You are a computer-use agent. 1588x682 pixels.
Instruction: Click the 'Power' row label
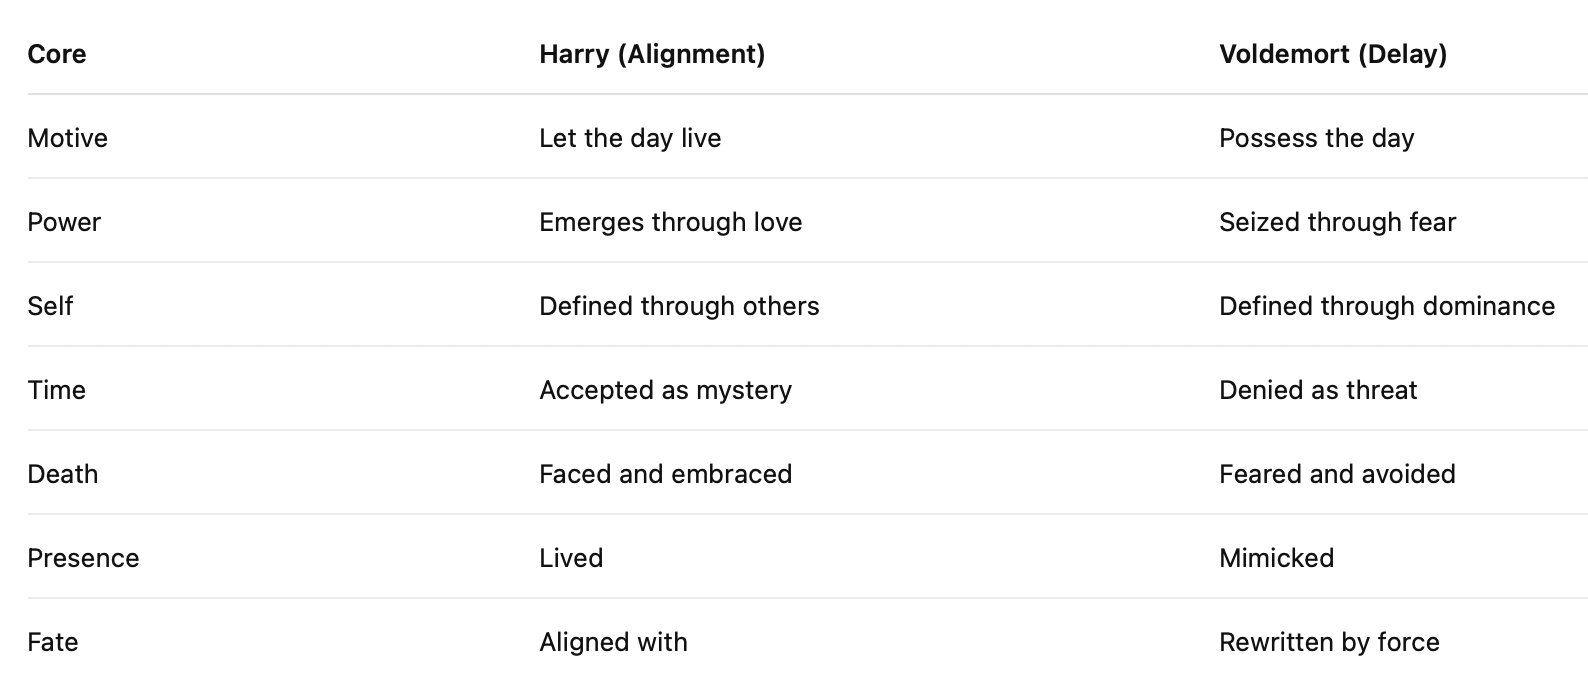pyautogui.click(x=64, y=222)
